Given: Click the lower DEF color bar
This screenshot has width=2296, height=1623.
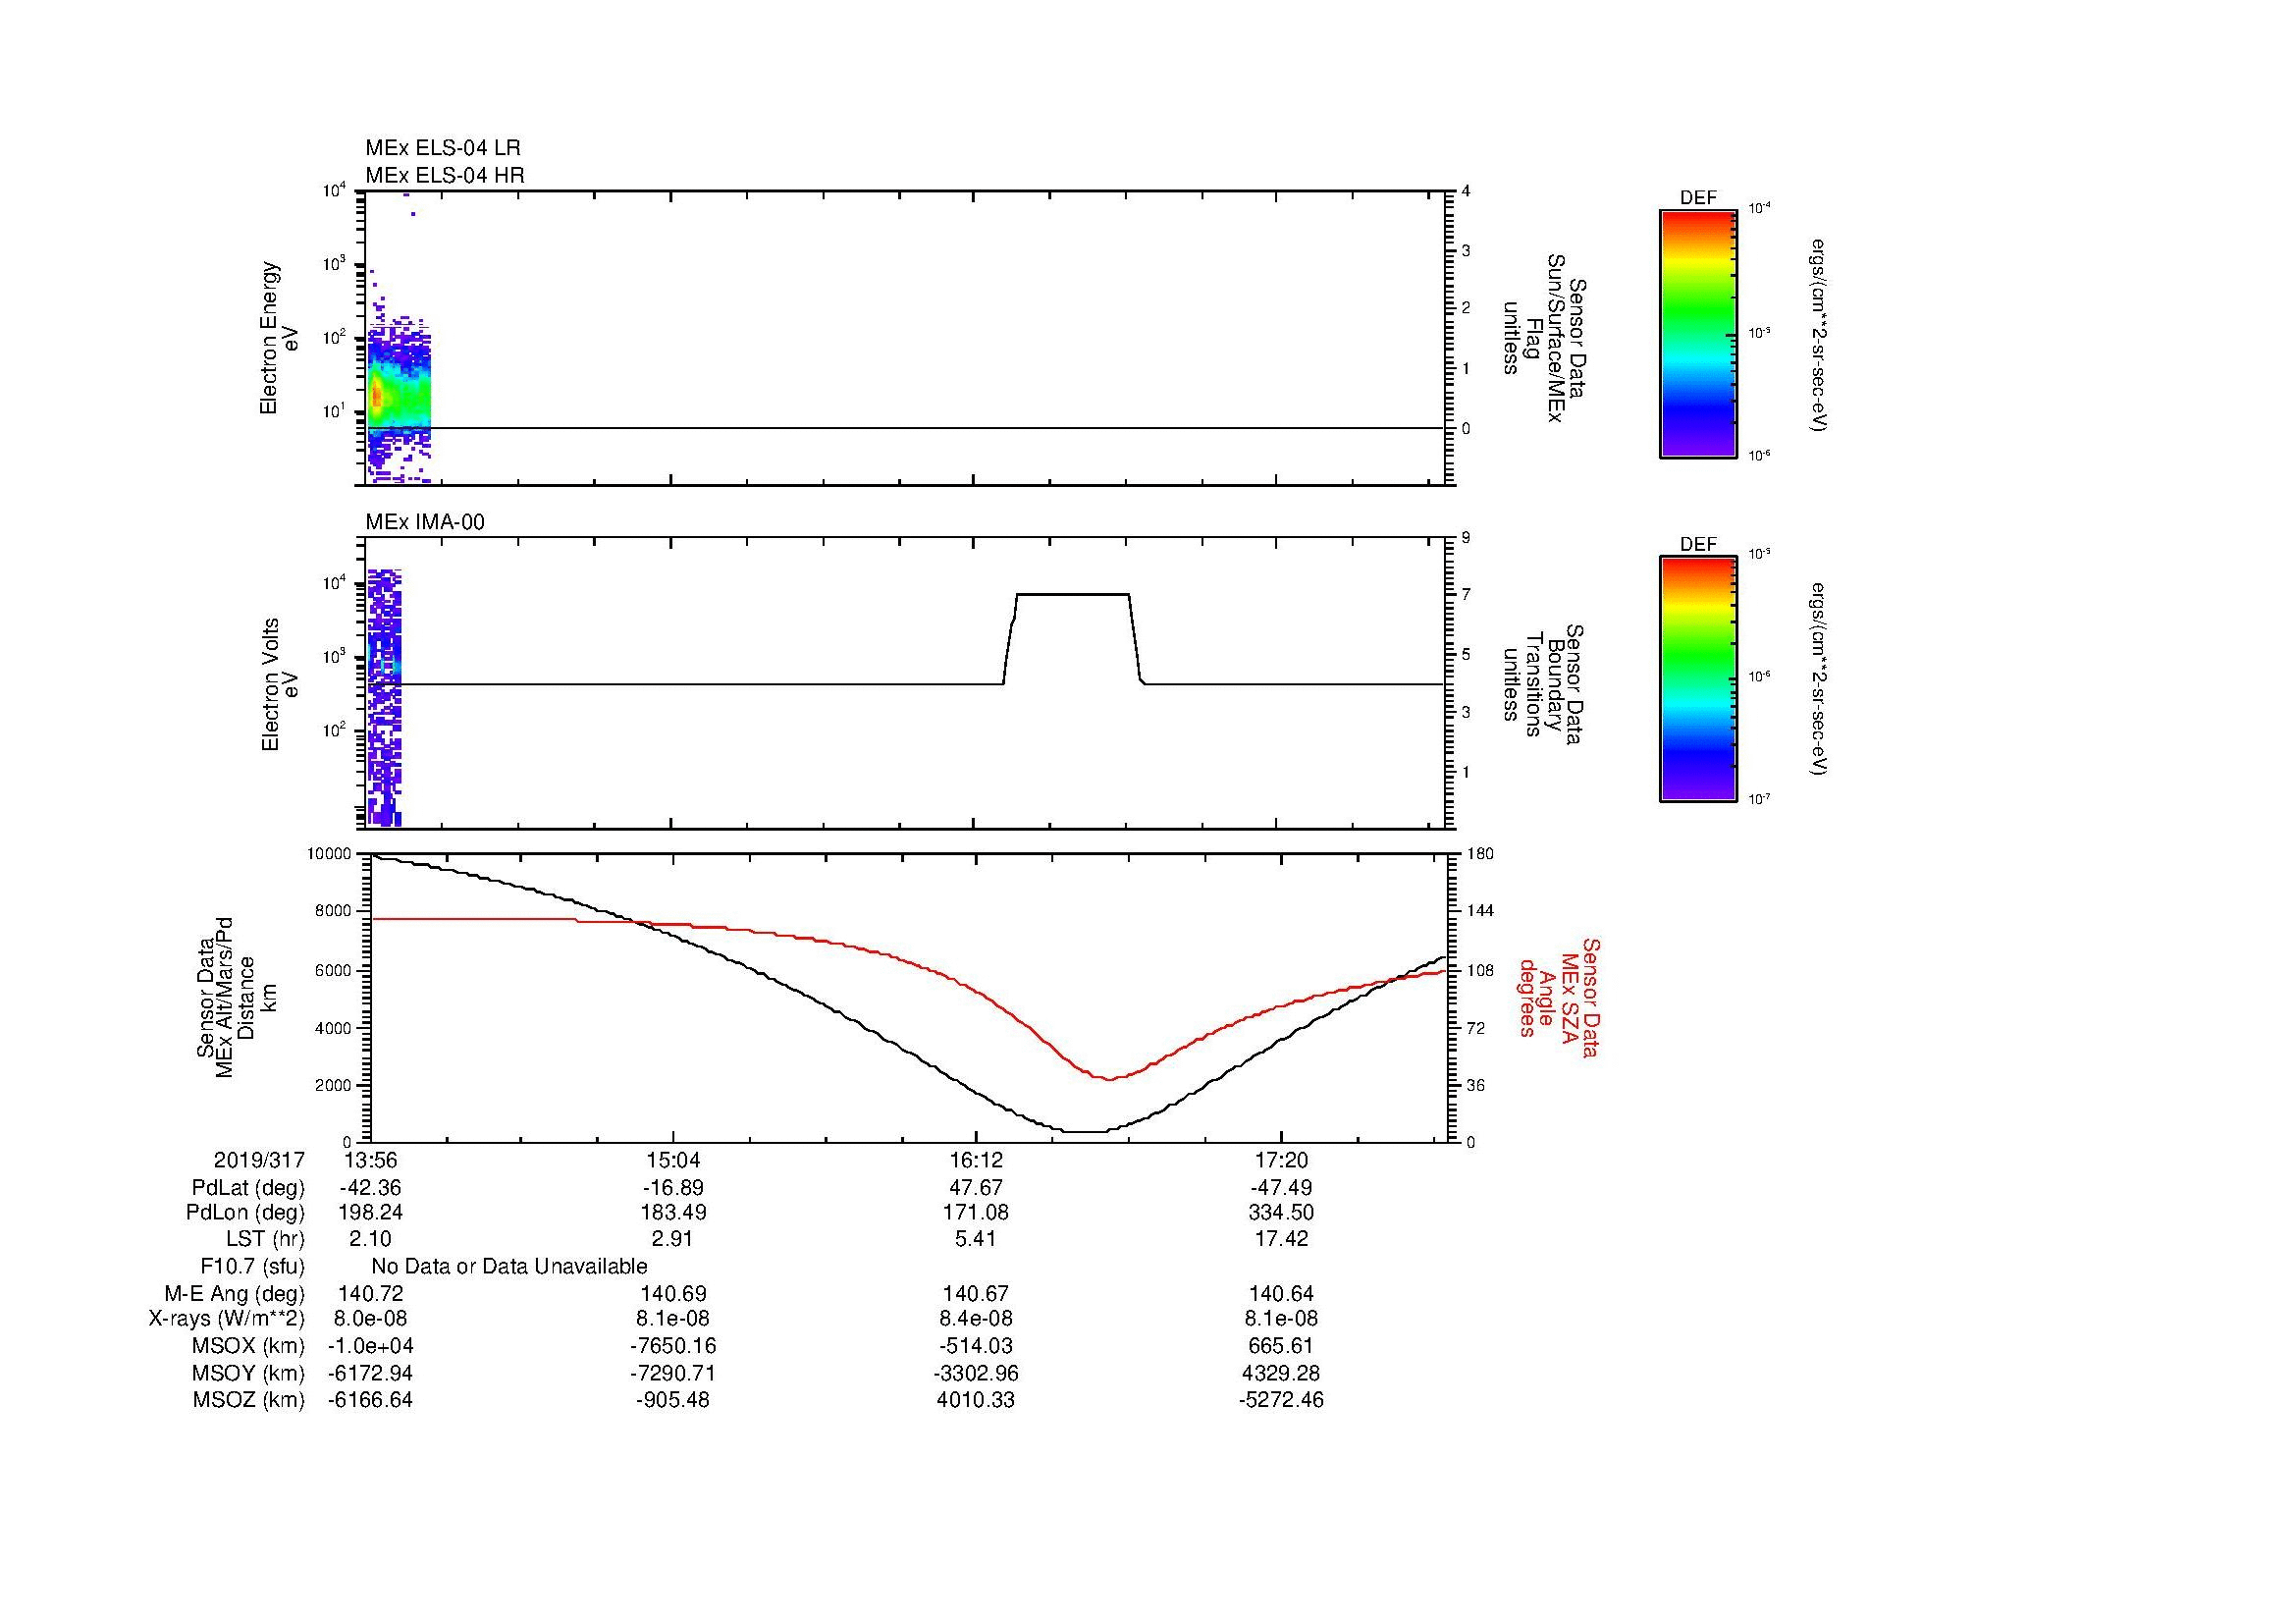Looking at the screenshot, I should pyautogui.click(x=1698, y=679).
